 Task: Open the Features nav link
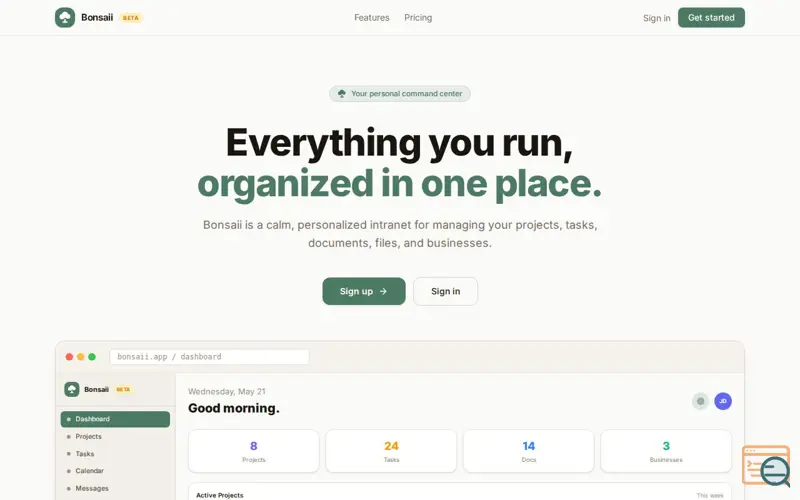371,17
